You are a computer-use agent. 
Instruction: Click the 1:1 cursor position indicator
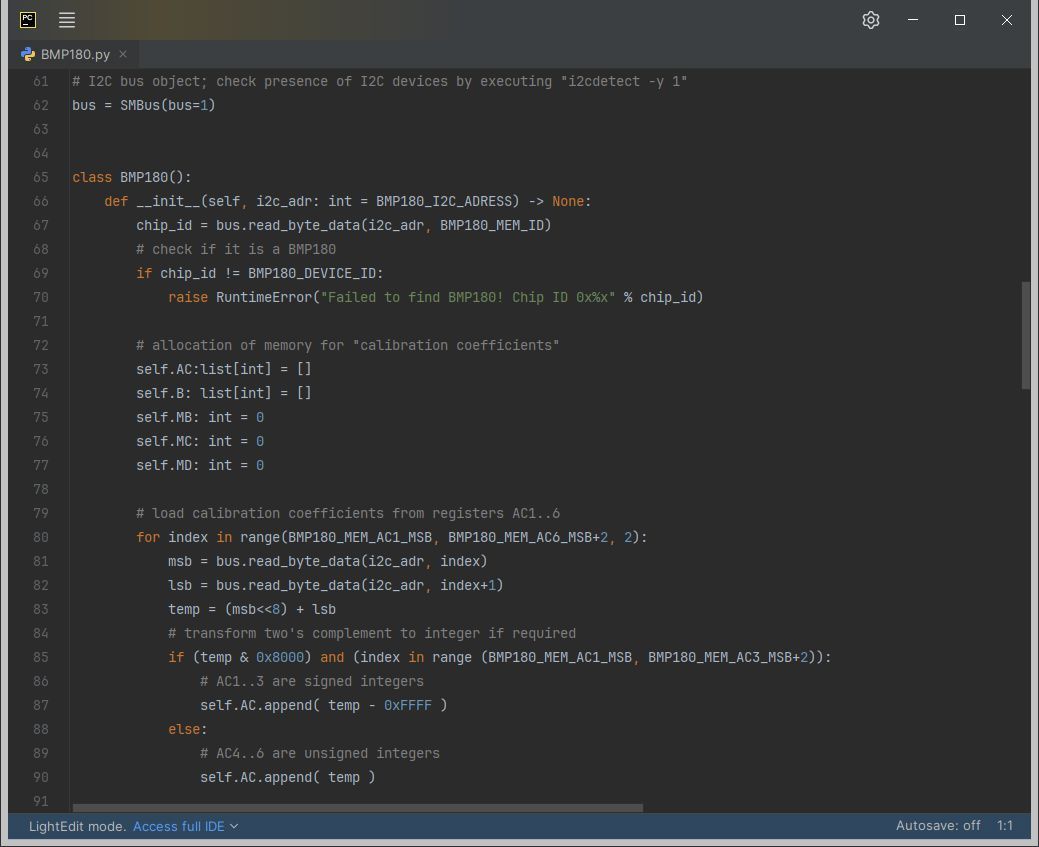1005,826
